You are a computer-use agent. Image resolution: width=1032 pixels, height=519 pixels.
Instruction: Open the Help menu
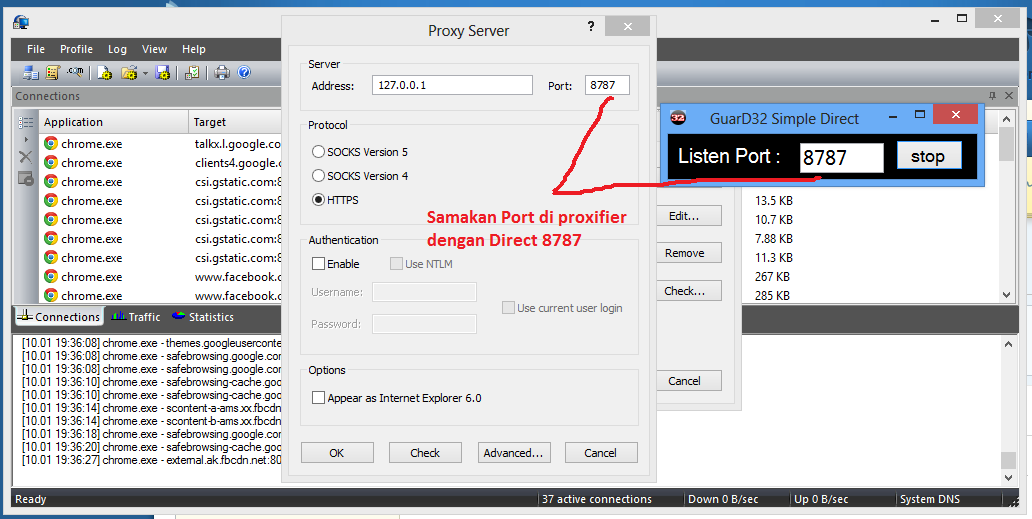(194, 49)
